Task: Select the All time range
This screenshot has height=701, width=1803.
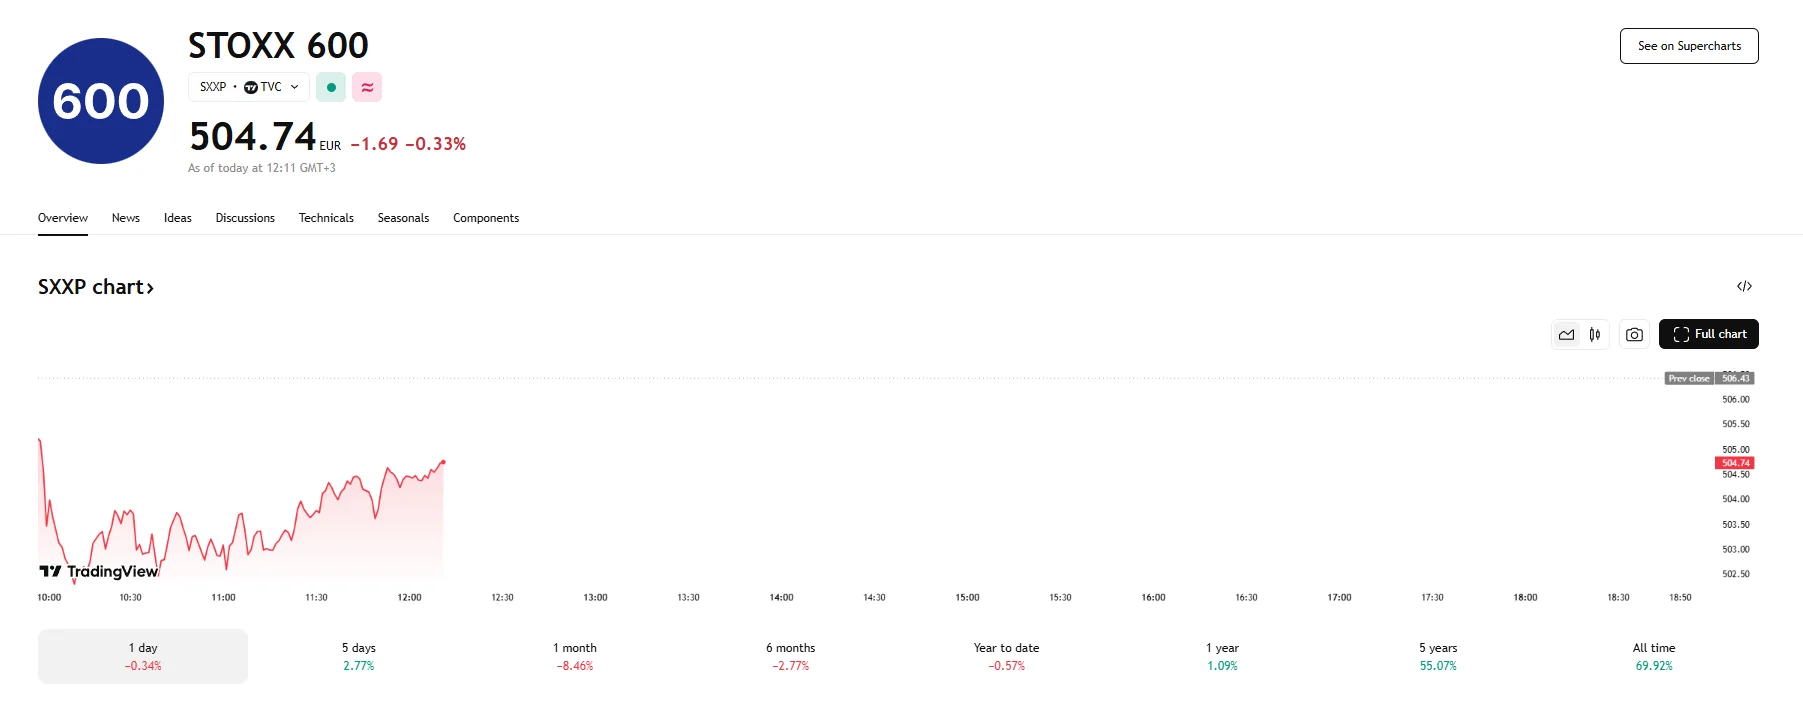Action: click(1654, 656)
